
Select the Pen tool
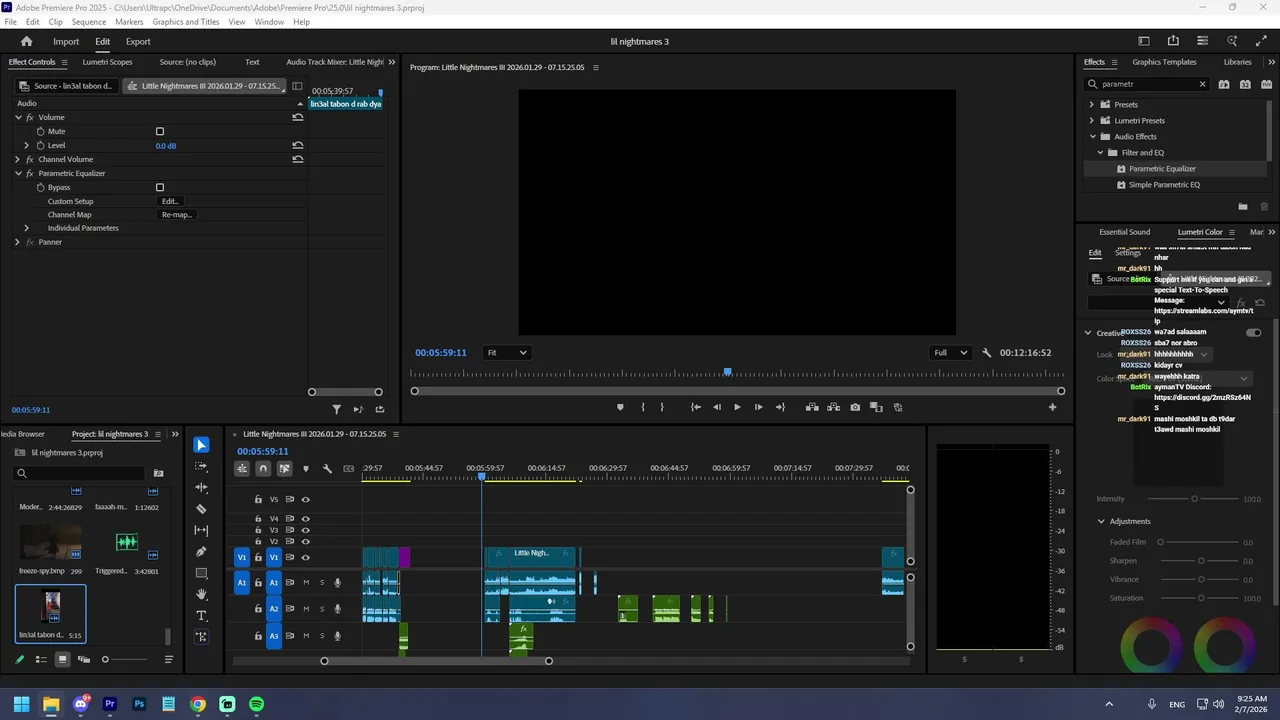(x=201, y=552)
